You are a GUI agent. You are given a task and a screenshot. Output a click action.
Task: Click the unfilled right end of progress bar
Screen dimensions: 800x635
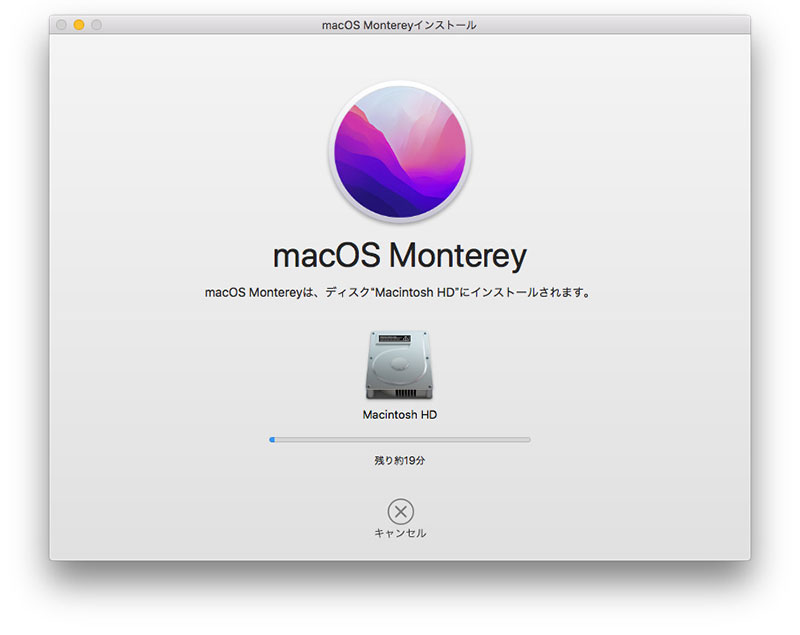pyautogui.click(x=520, y=439)
